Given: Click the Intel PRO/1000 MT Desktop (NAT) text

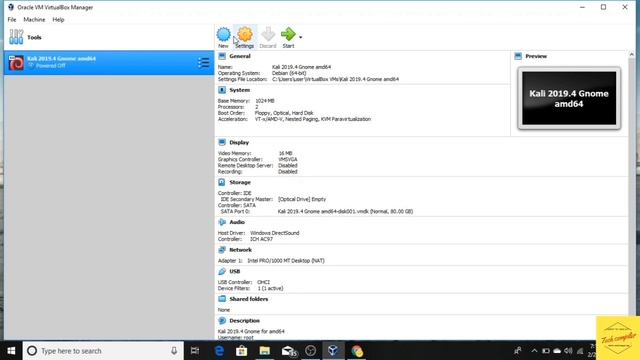Looking at the screenshot, I should (286, 260).
